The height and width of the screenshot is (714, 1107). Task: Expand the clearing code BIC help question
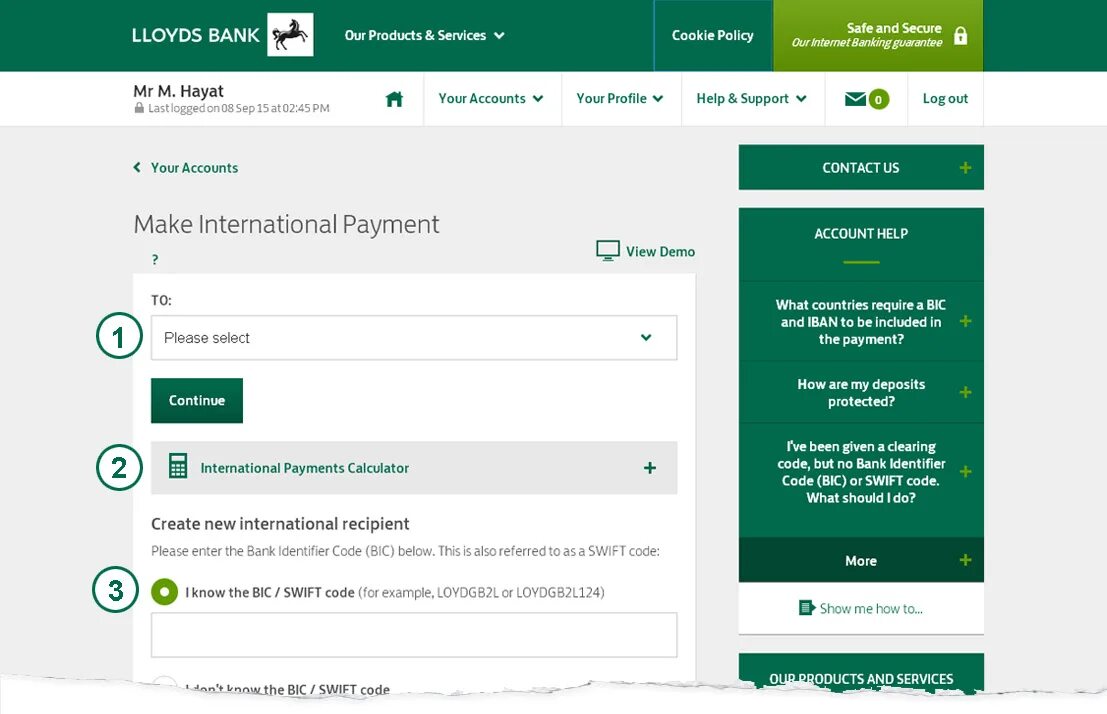coord(861,472)
